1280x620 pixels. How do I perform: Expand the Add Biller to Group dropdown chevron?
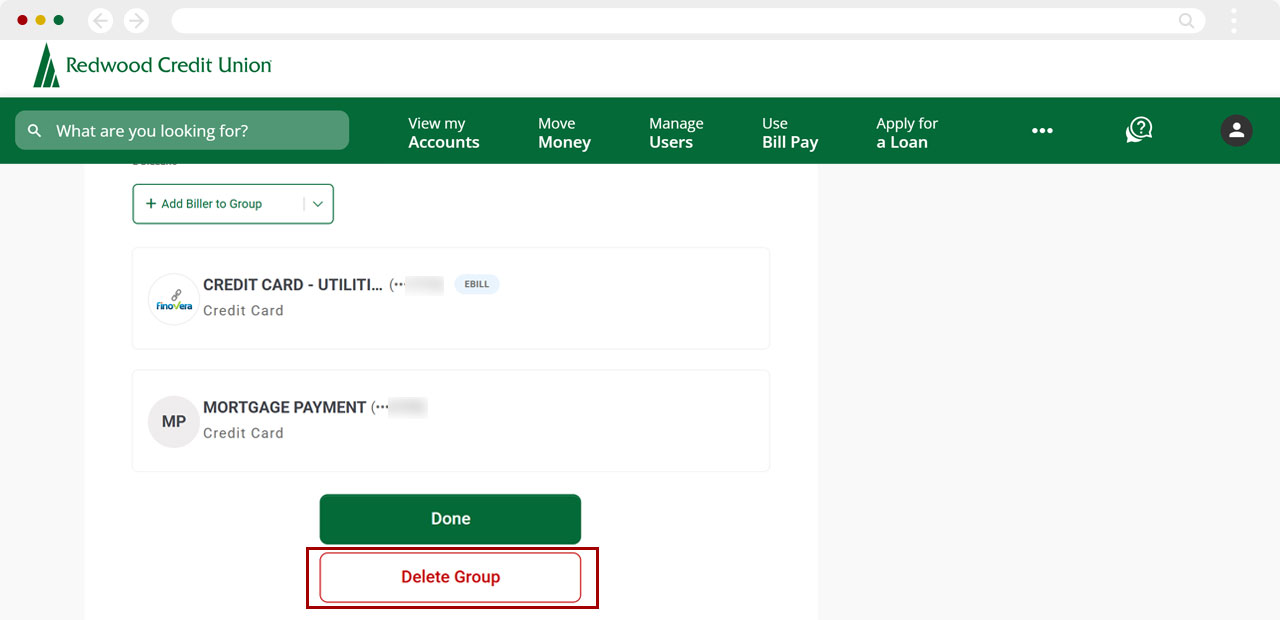(318, 203)
